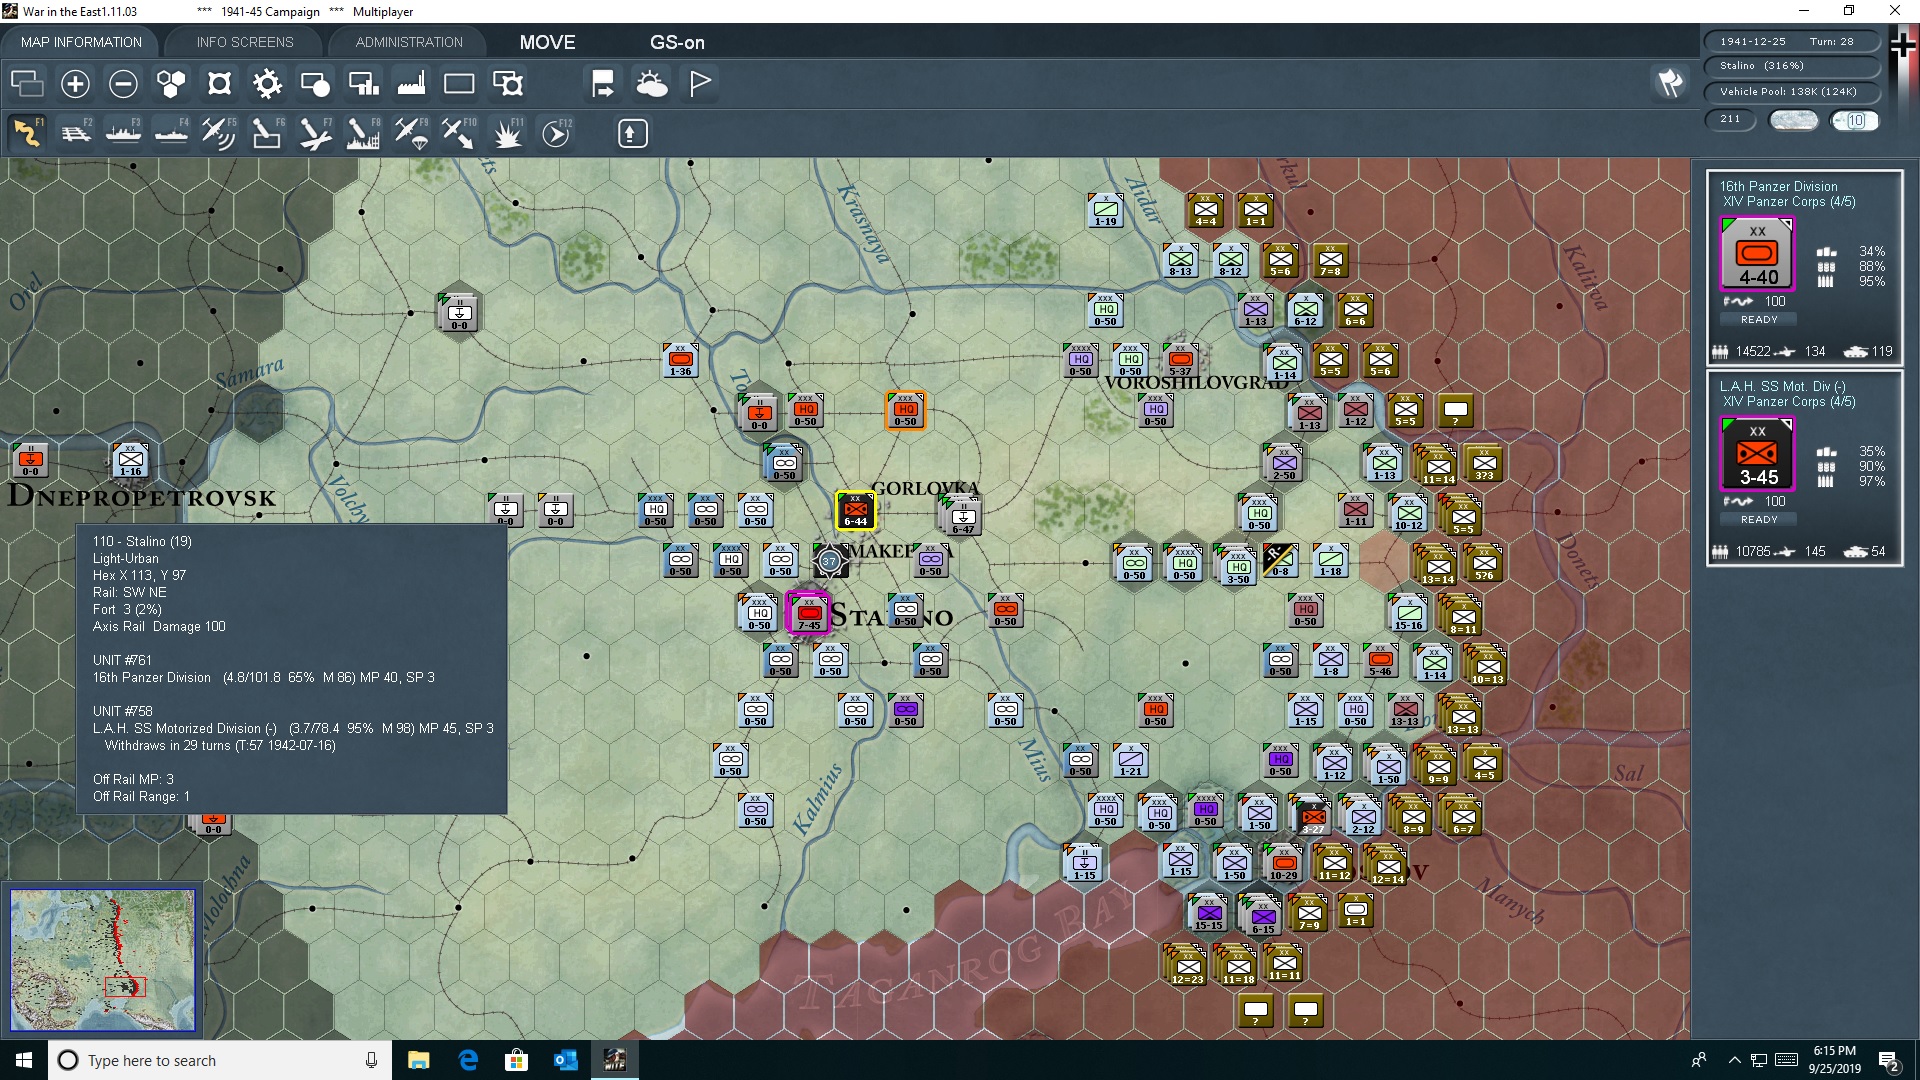The image size is (1920, 1080).
Task: Select air recon mode F5
Action: (218, 133)
